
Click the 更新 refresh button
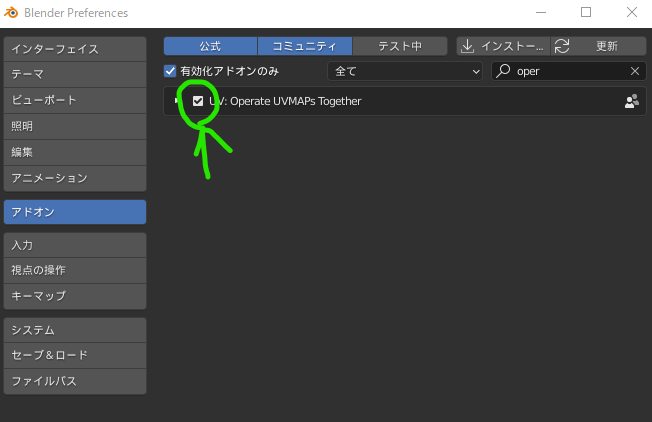coord(599,46)
